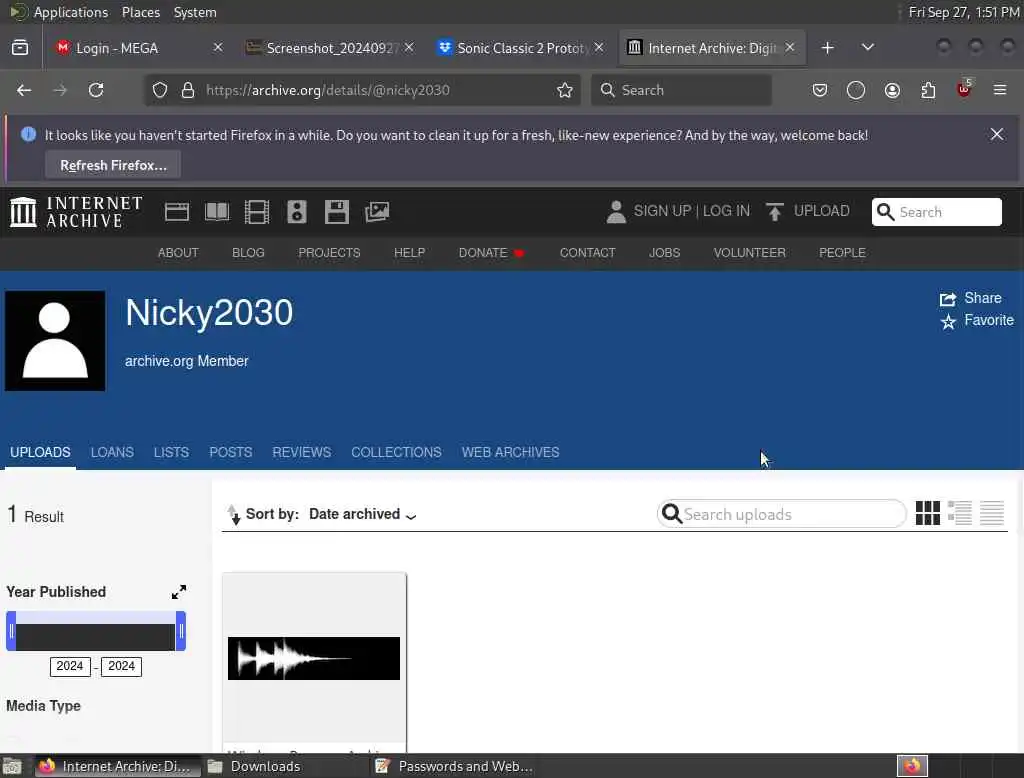Dismiss the Firefox refresh notification bar
This screenshot has height=778, width=1024.
coord(997,135)
